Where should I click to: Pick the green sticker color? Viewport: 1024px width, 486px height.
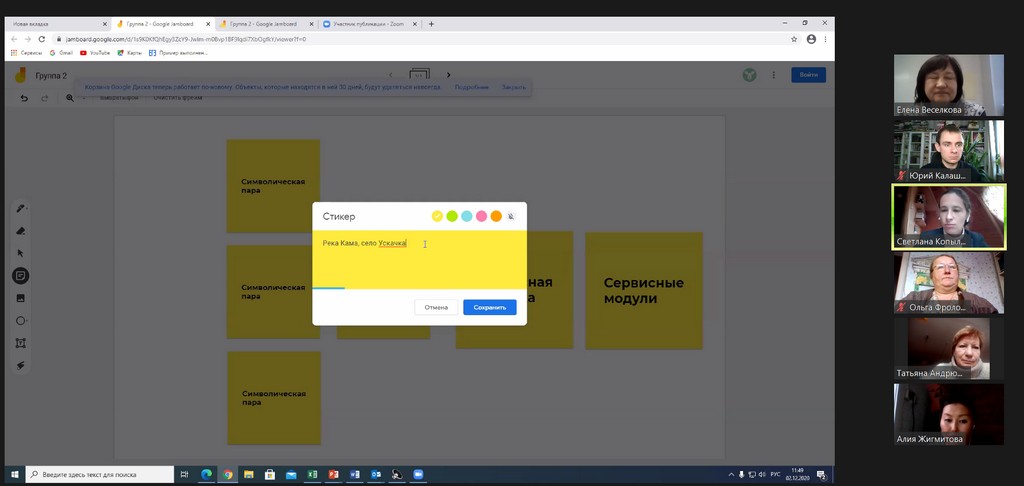click(452, 216)
